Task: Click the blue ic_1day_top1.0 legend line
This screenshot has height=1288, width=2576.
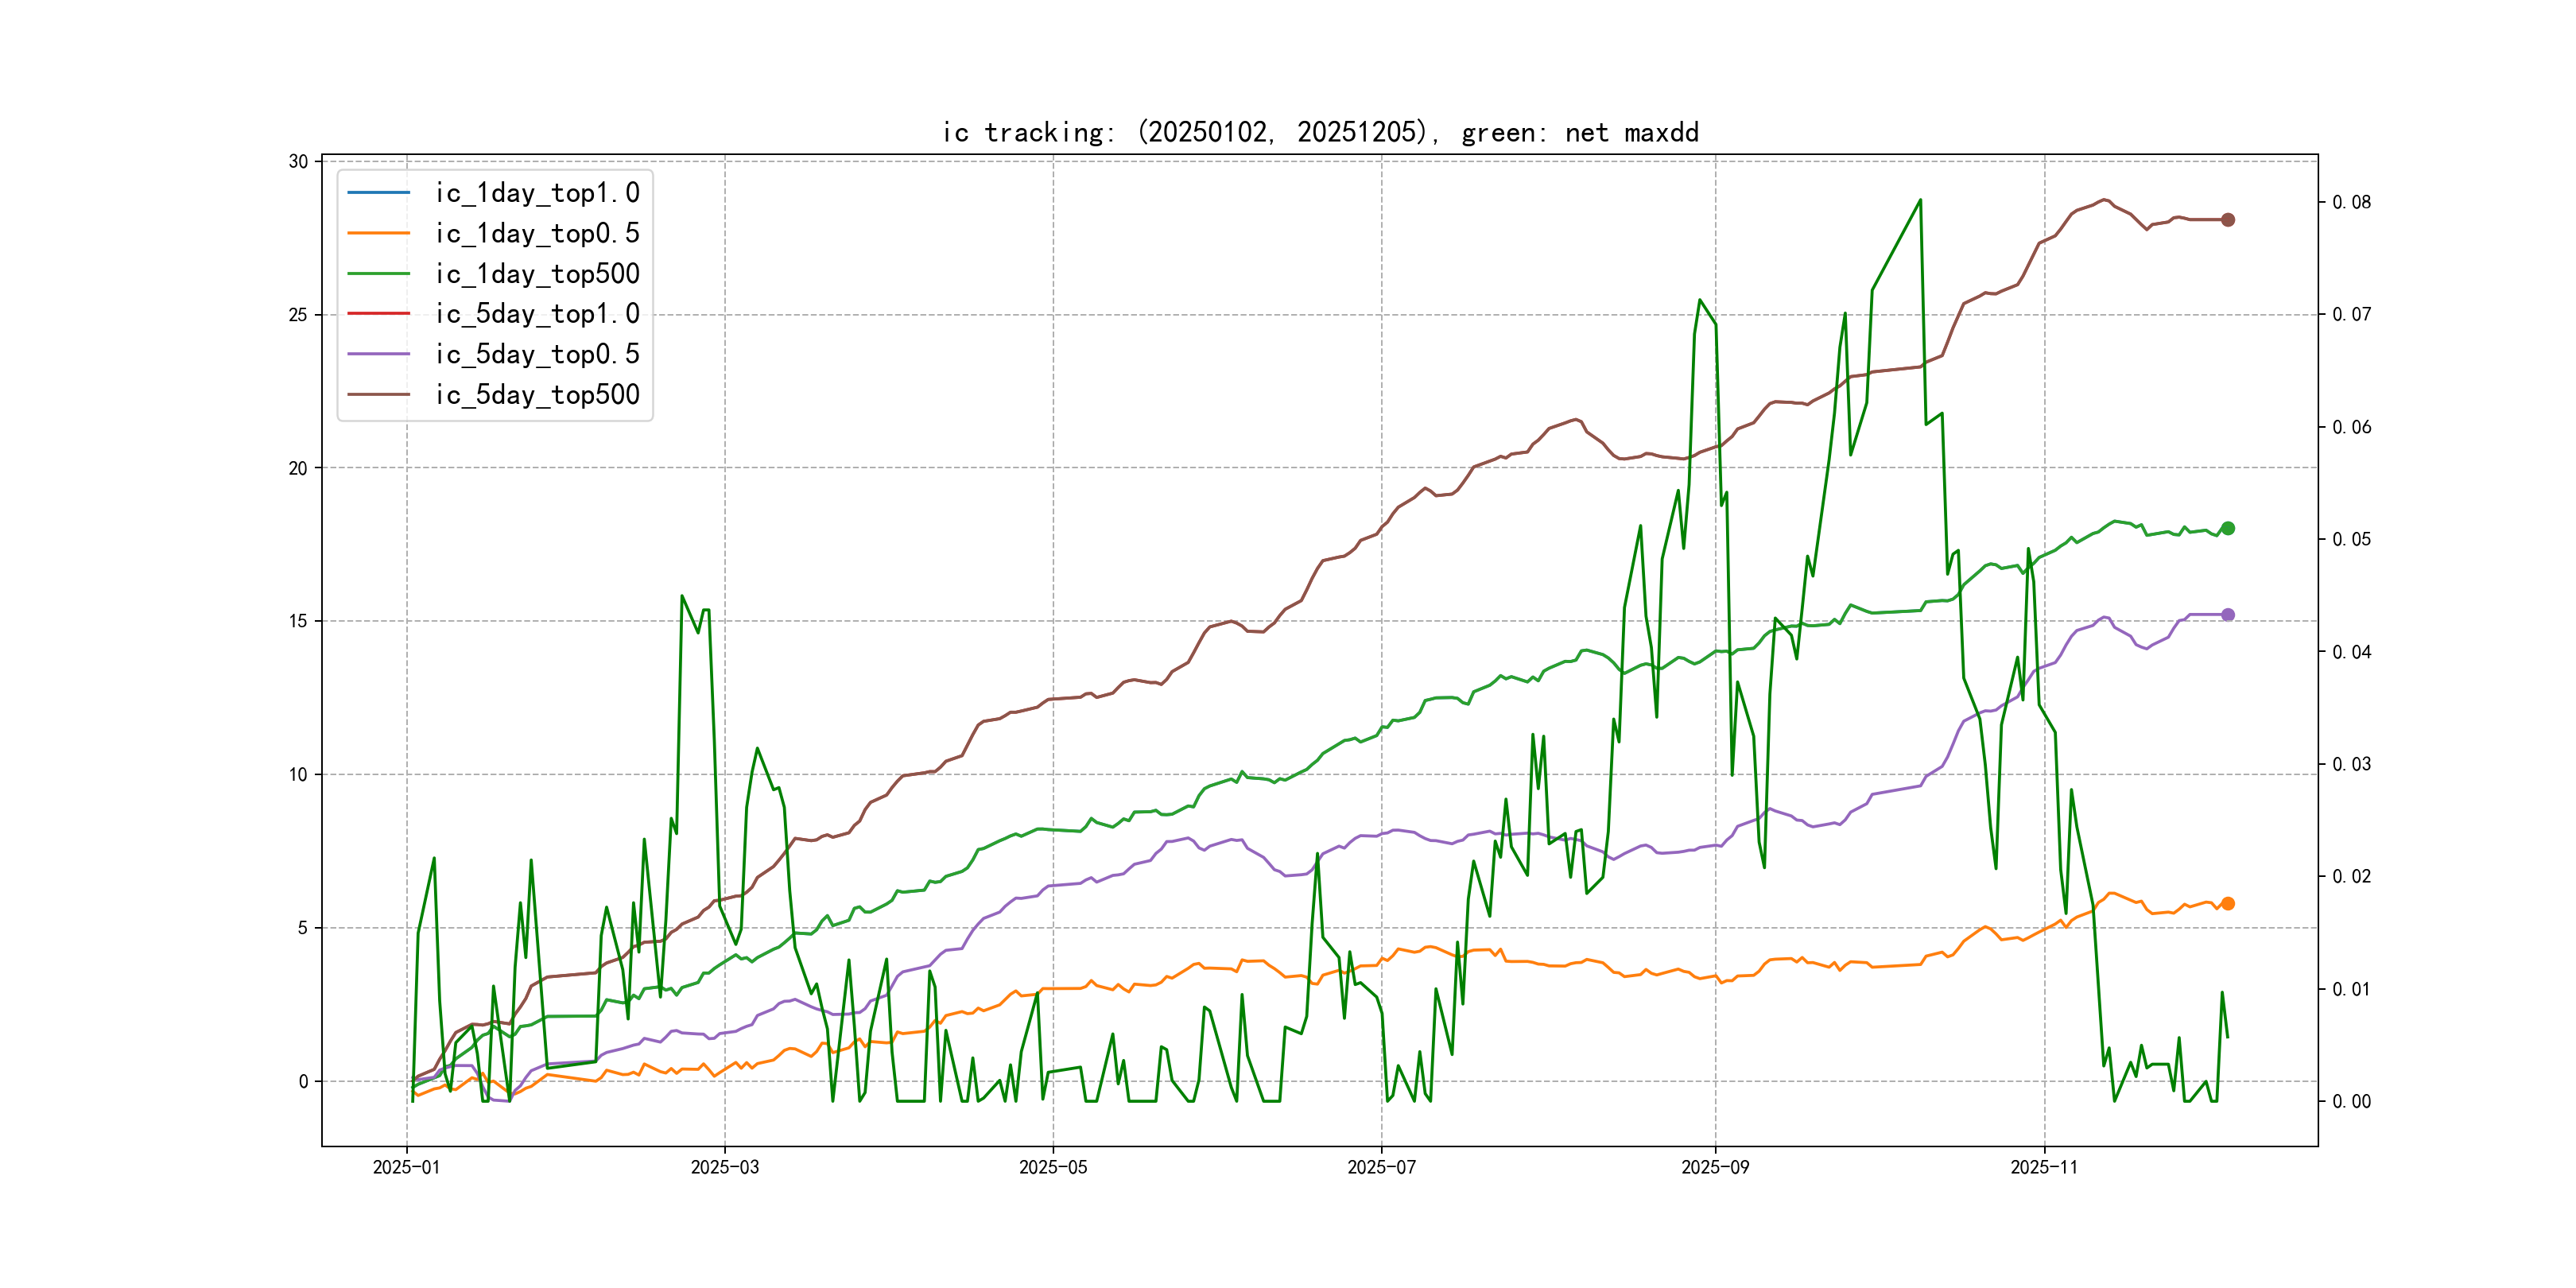Action: [378, 192]
